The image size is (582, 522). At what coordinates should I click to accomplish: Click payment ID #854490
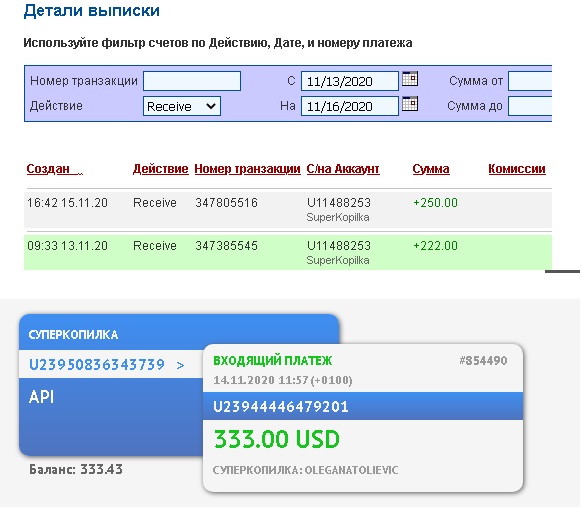tap(483, 360)
